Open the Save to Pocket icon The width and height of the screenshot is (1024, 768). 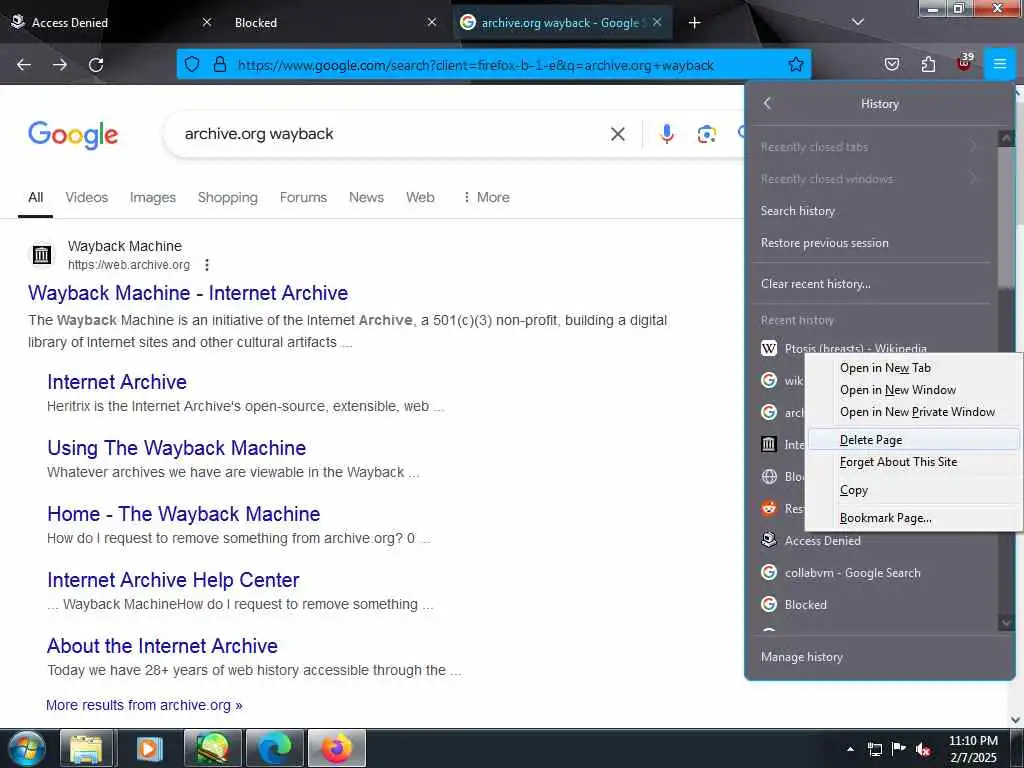pos(891,65)
